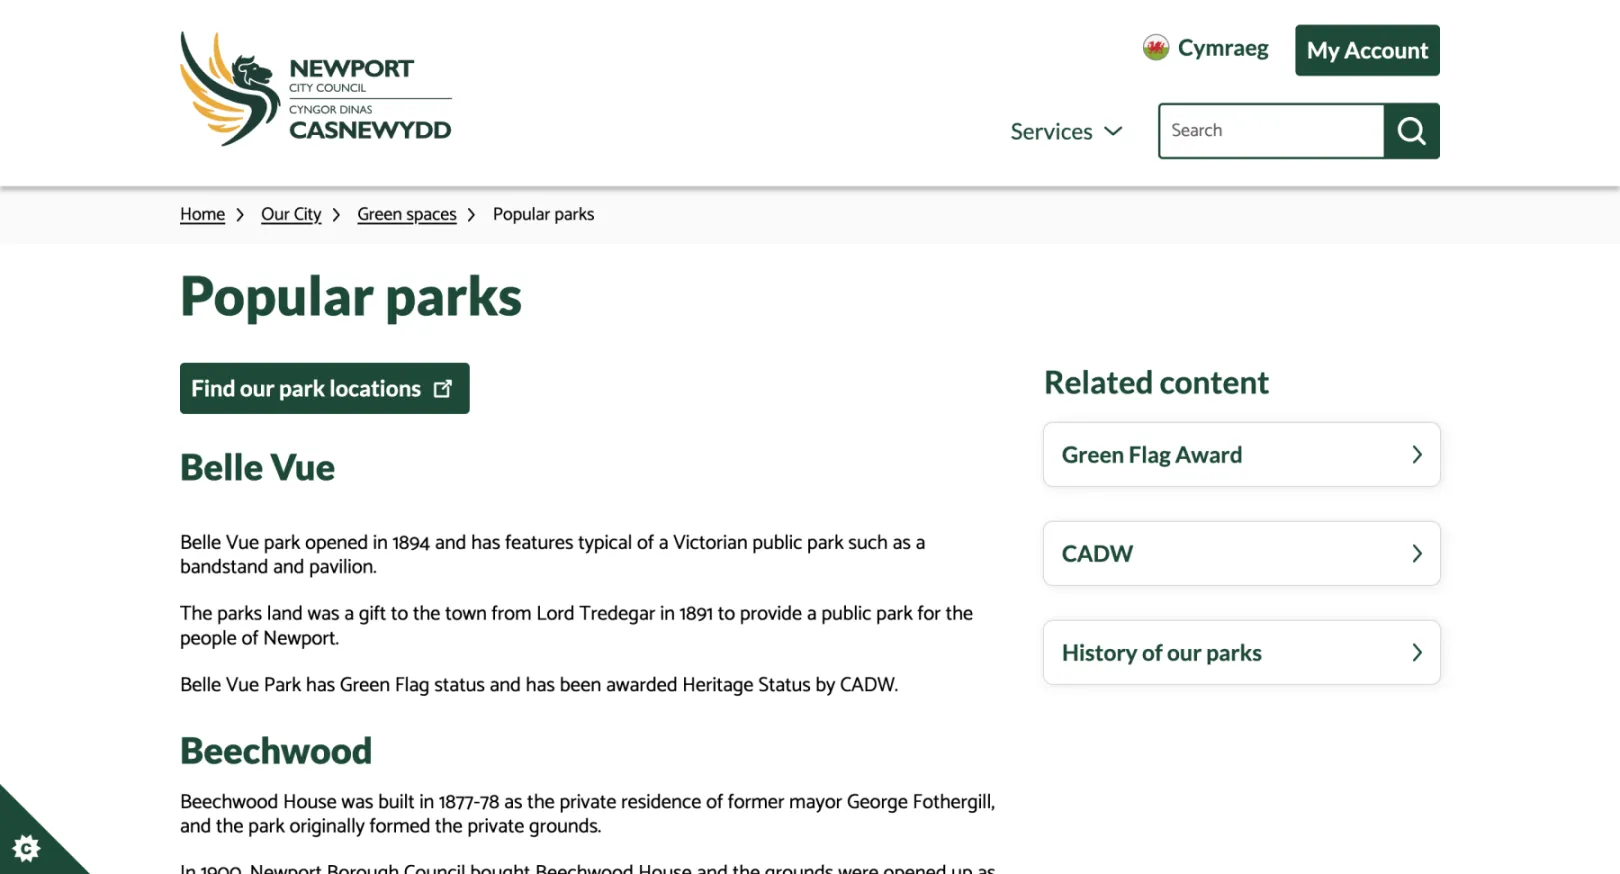This screenshot has width=1620, height=874.
Task: Go to Home breadcrumb link
Action: 202,214
